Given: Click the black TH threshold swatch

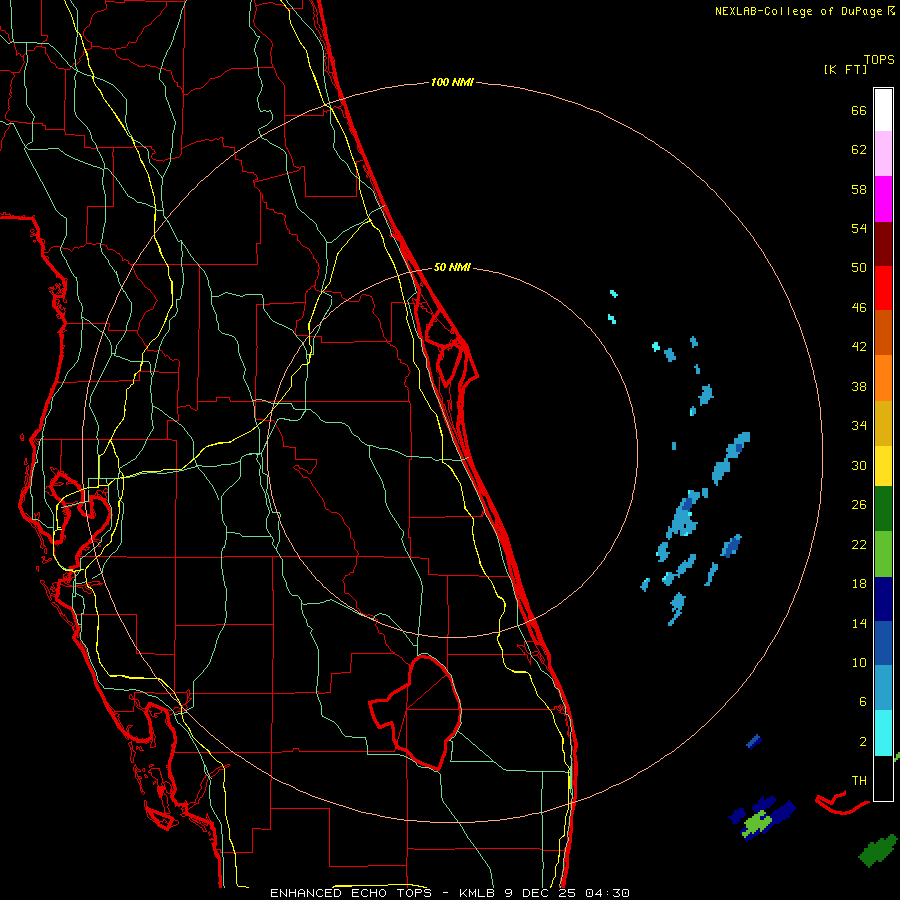Looking at the screenshot, I should [x=883, y=778].
